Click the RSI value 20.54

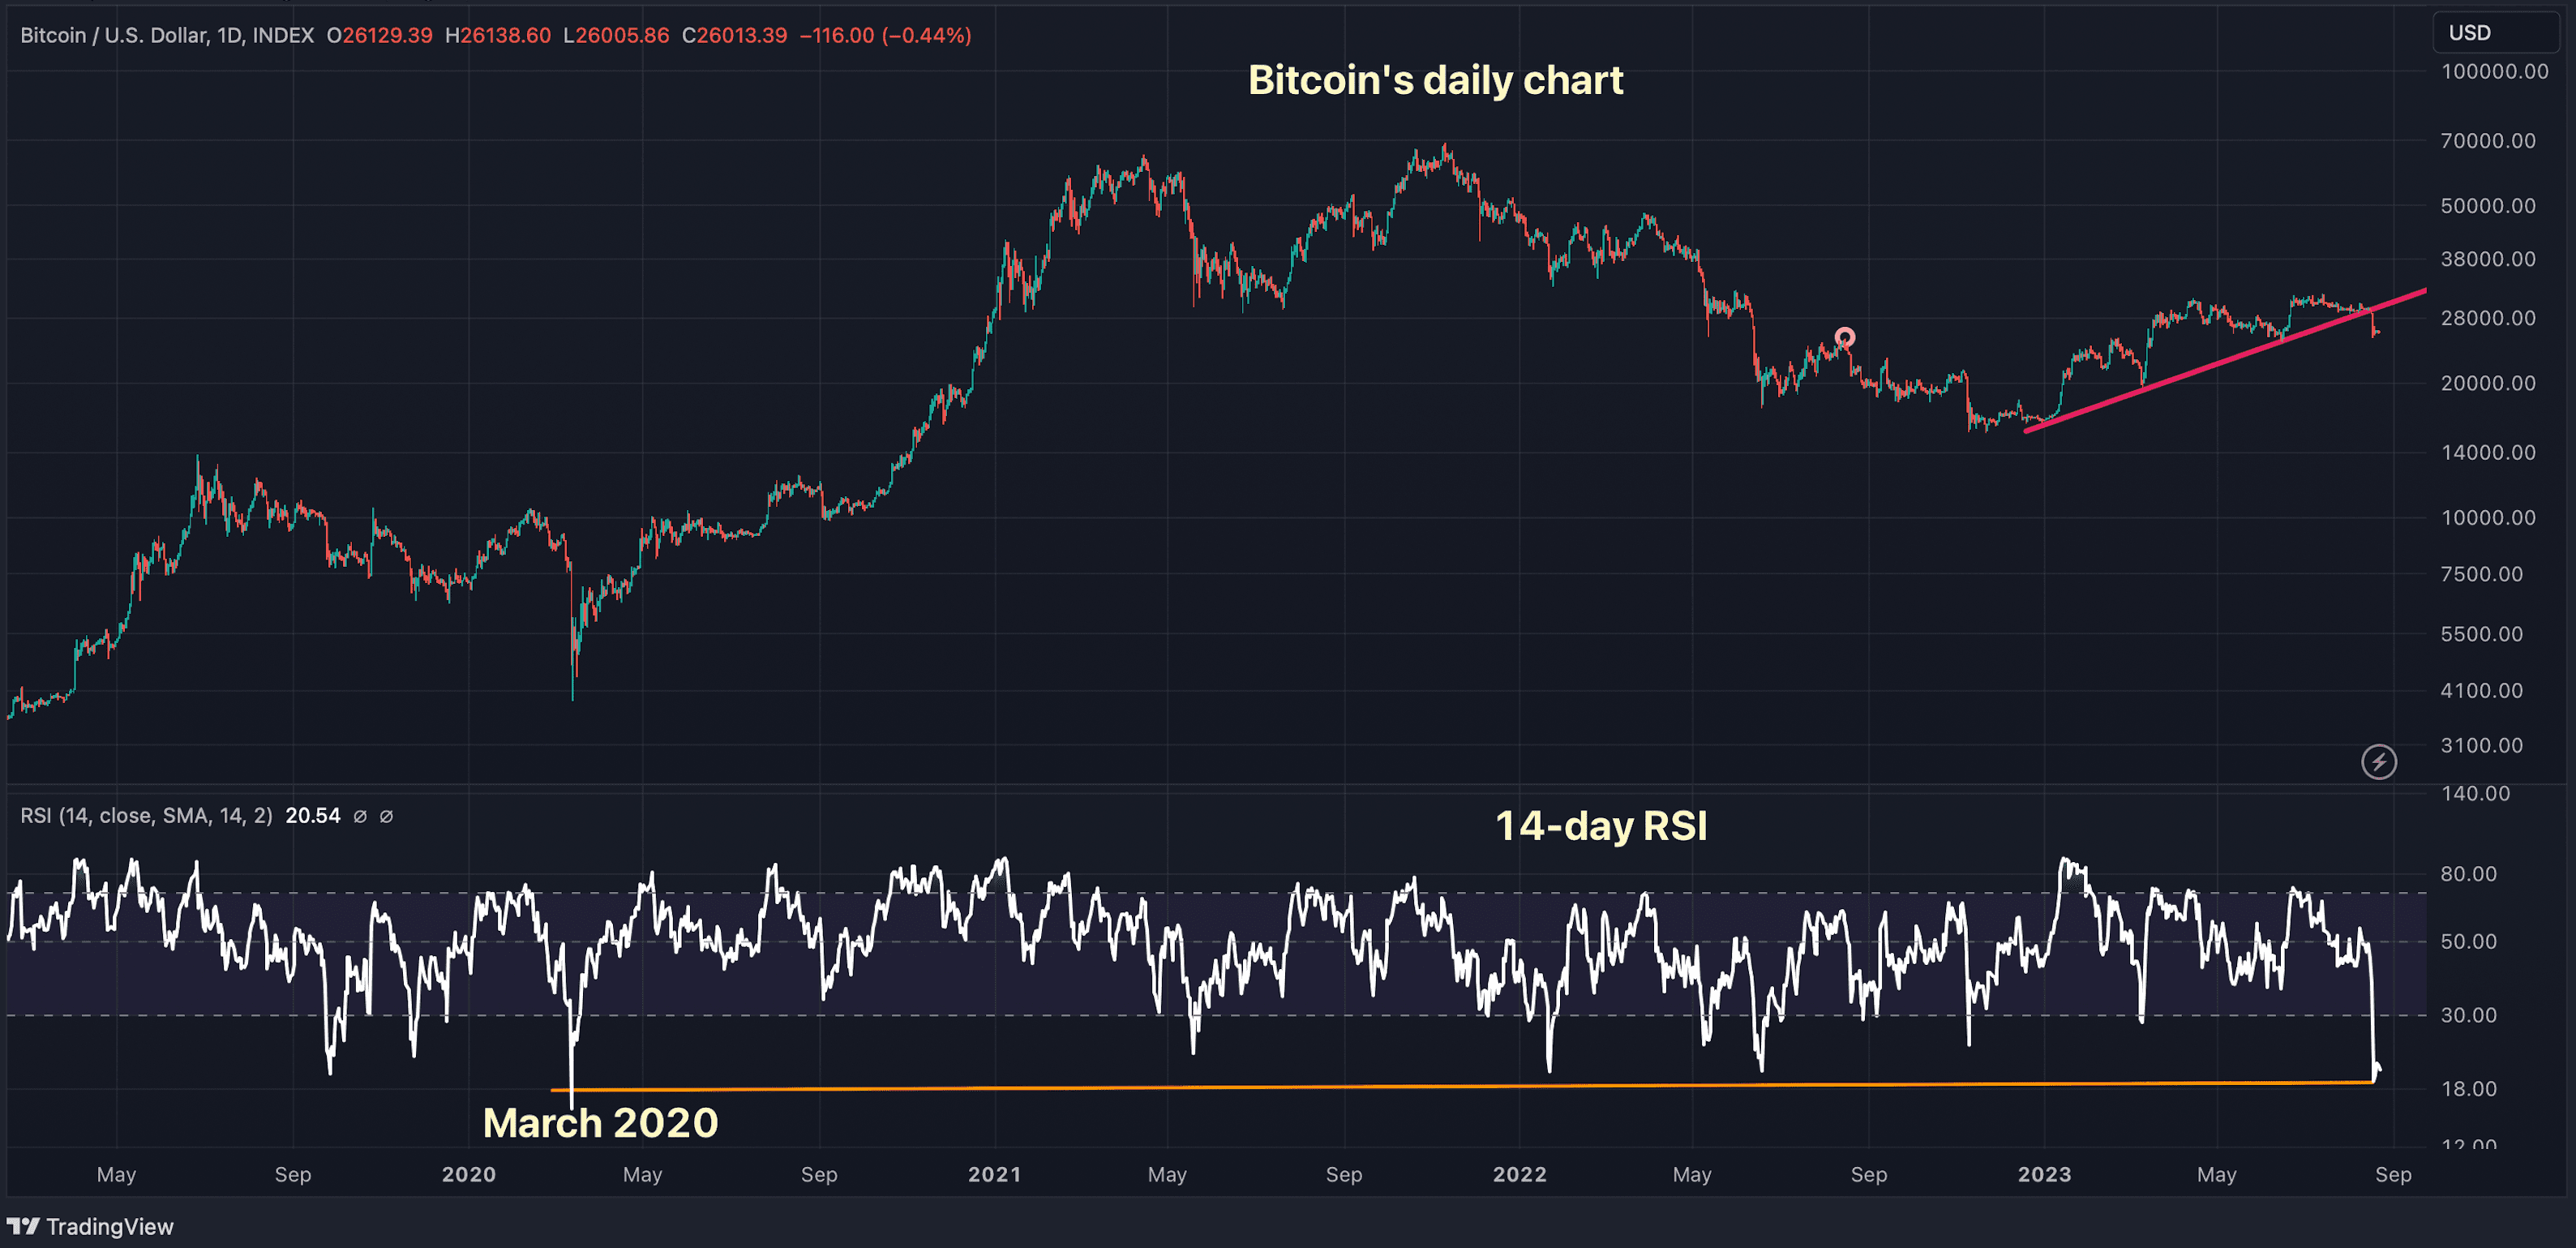point(313,816)
